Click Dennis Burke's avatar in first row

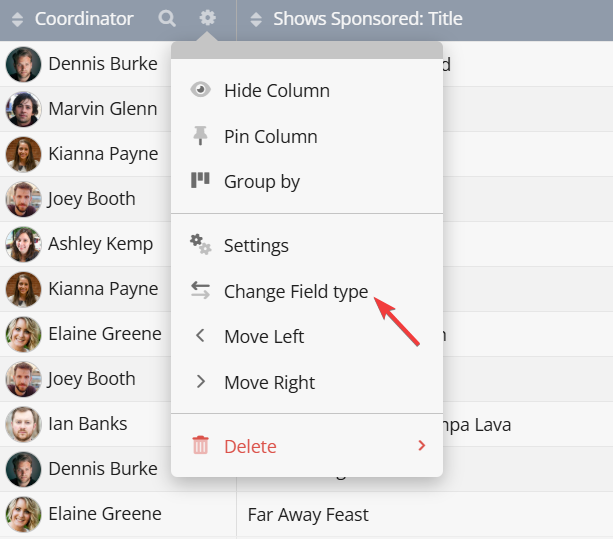[x=23, y=64]
